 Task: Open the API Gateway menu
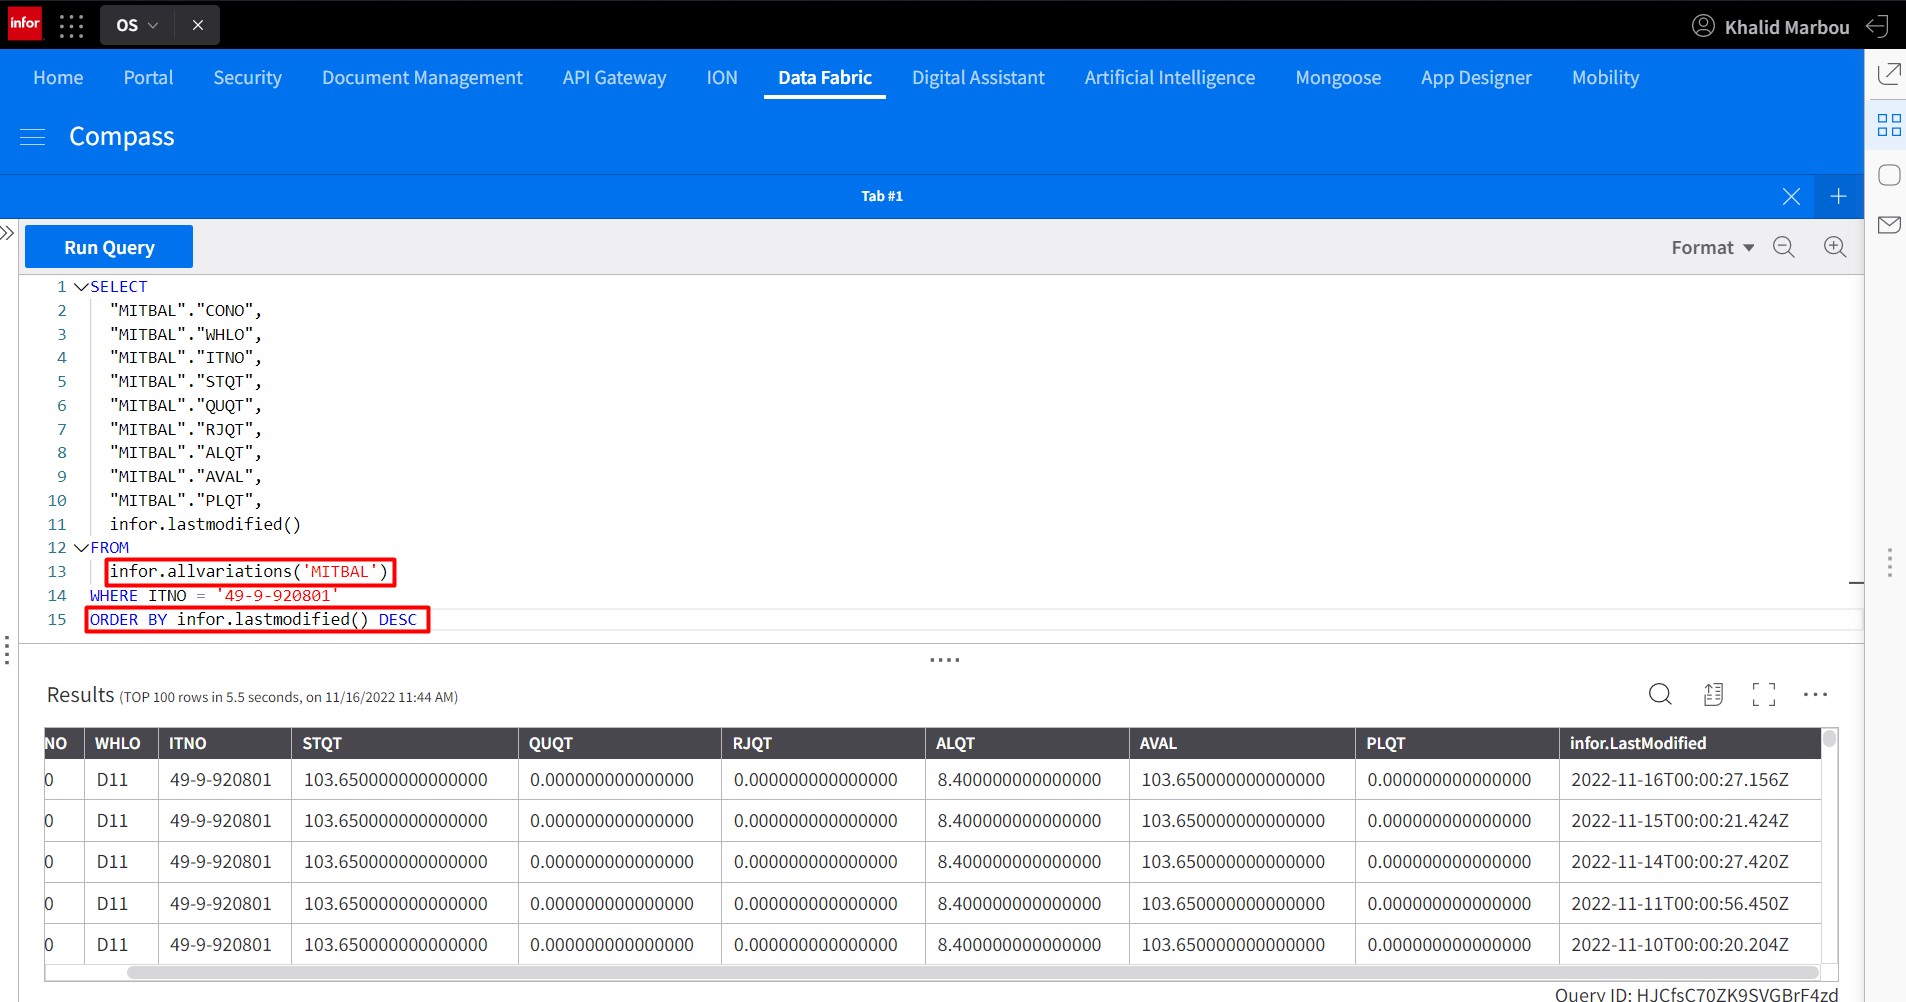click(x=614, y=78)
